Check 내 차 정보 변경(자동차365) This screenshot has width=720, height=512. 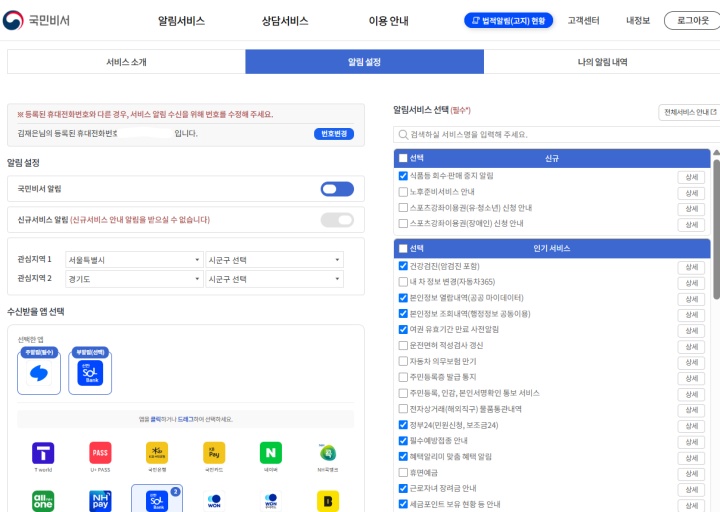(x=403, y=281)
